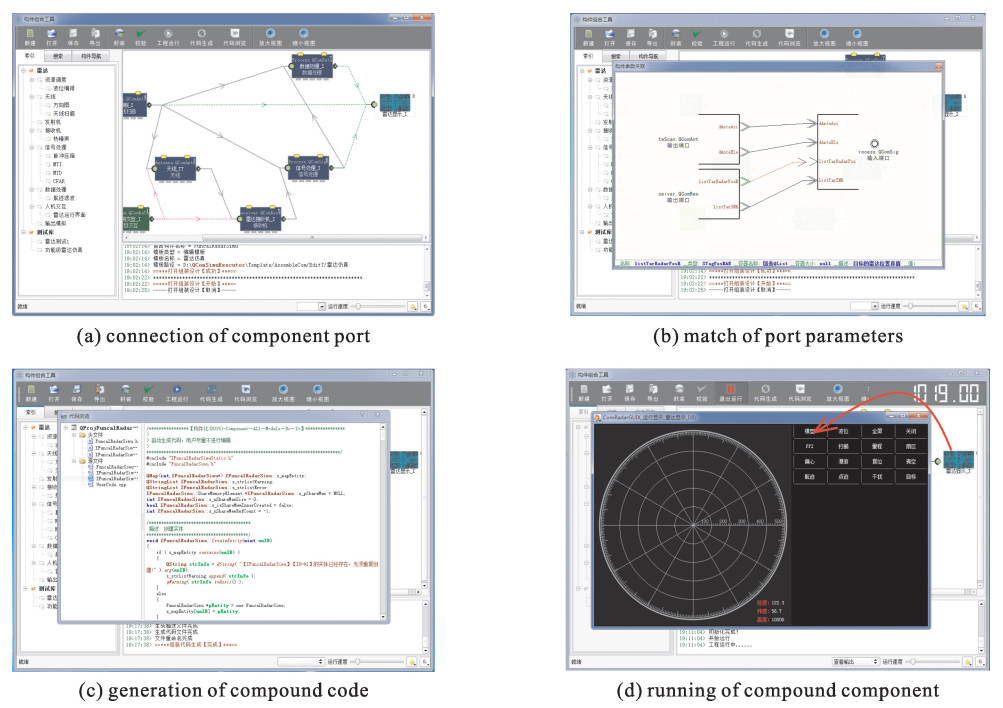The height and width of the screenshot is (708, 1003).
Task: Click the PPI button in the radar display
Action: 809,446
